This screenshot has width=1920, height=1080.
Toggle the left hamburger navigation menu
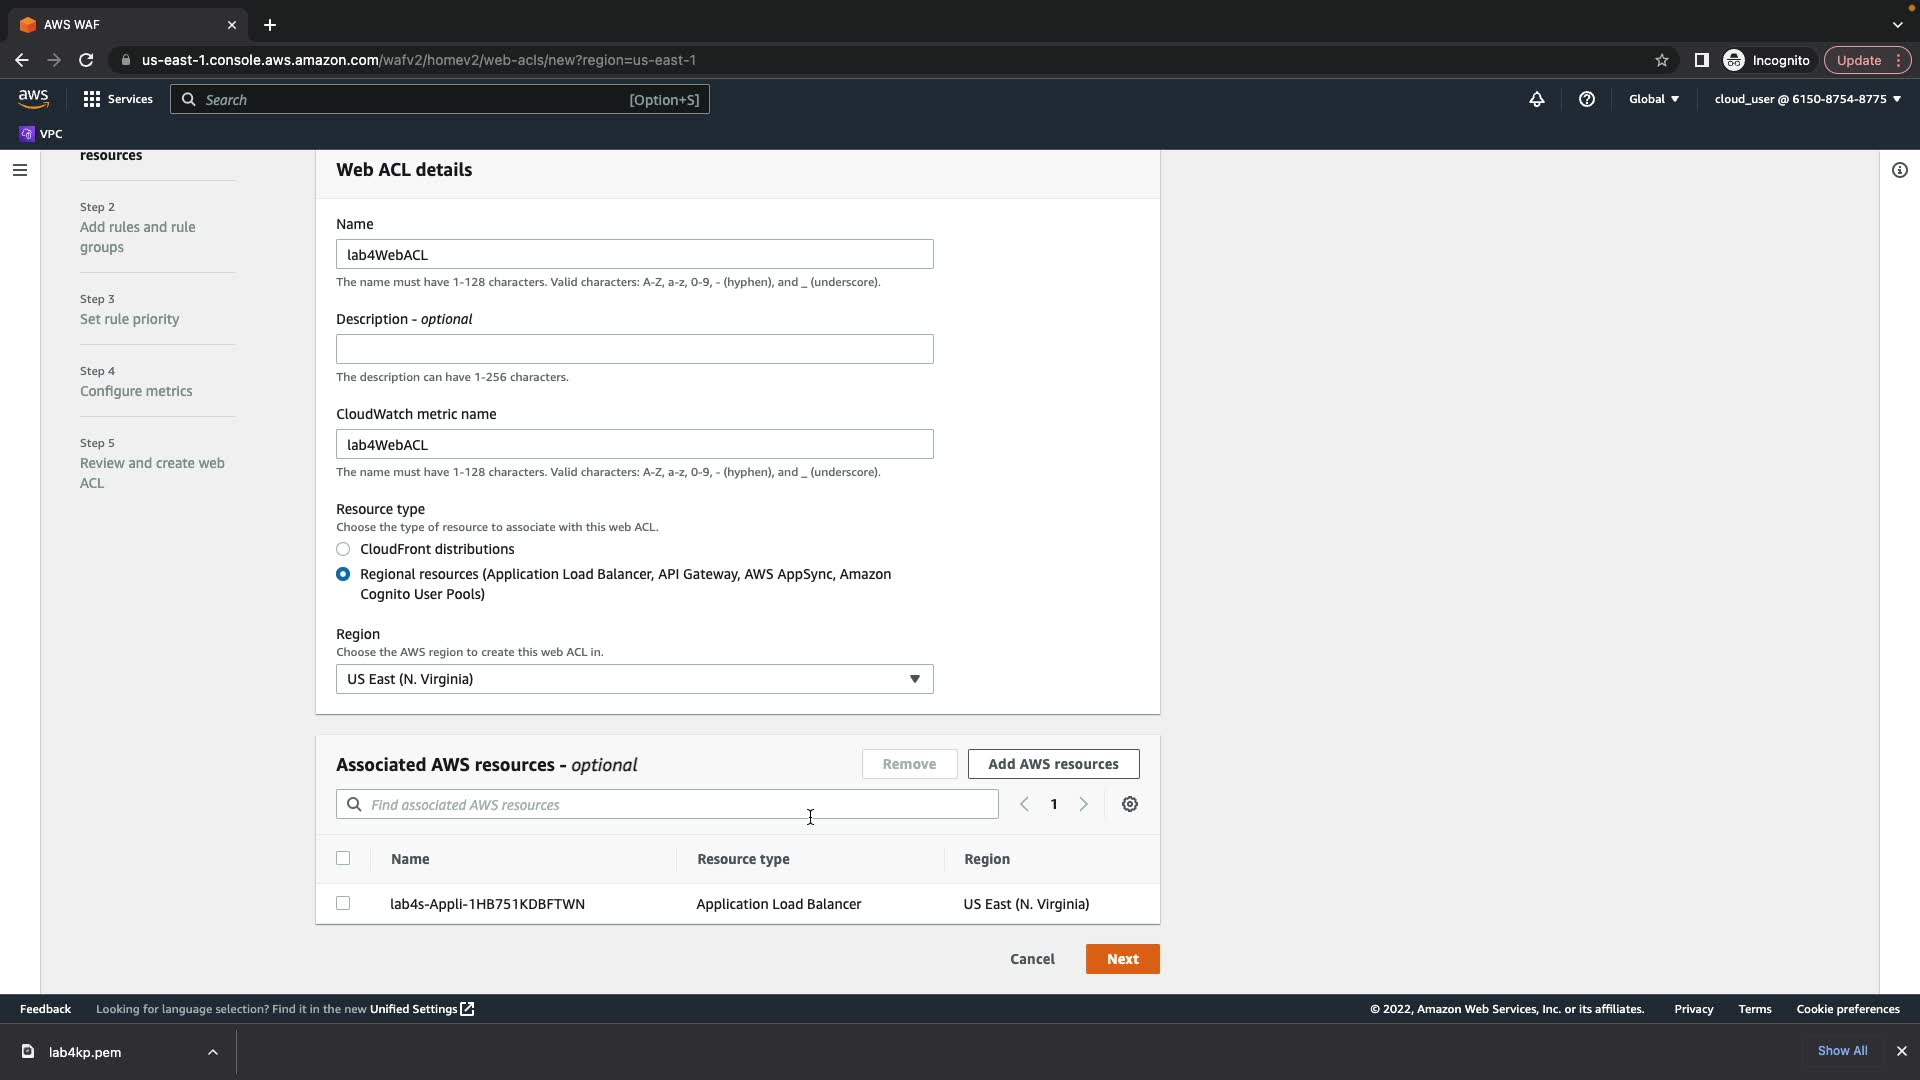click(x=19, y=170)
